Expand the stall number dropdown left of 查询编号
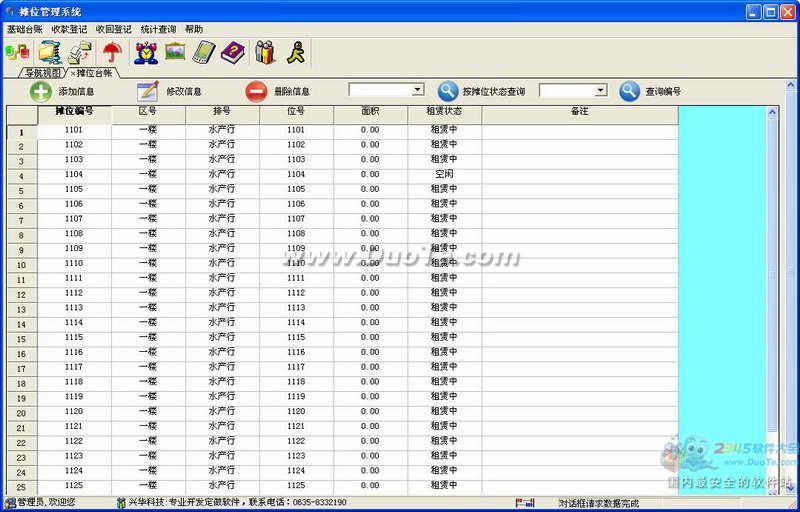Image resolution: width=800 pixels, height=512 pixels. [600, 90]
